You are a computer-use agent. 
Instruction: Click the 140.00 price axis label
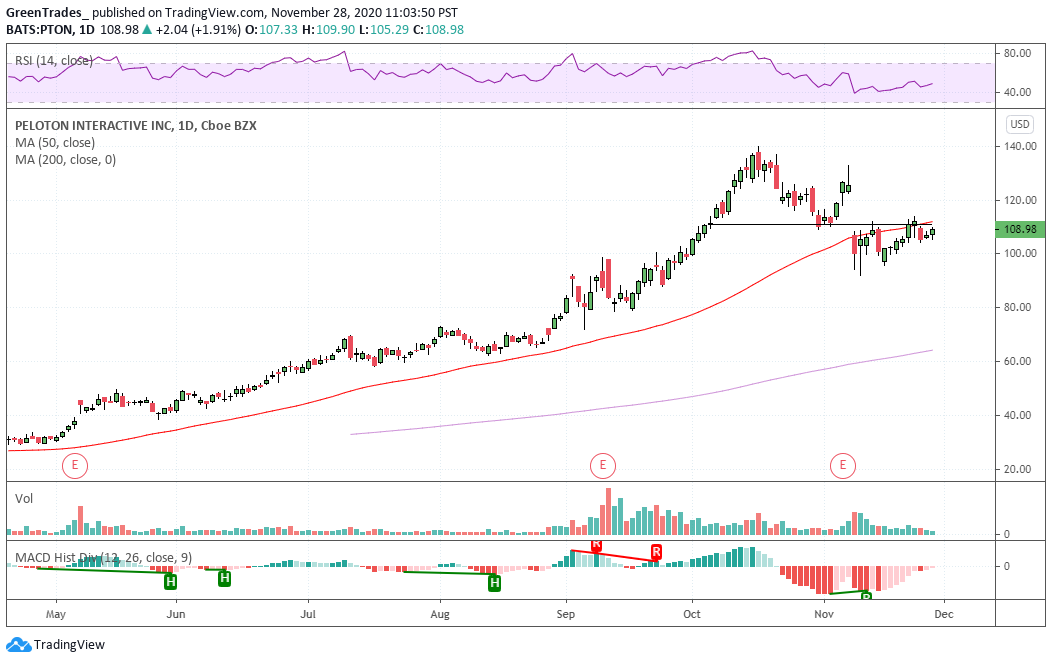click(x=1020, y=146)
